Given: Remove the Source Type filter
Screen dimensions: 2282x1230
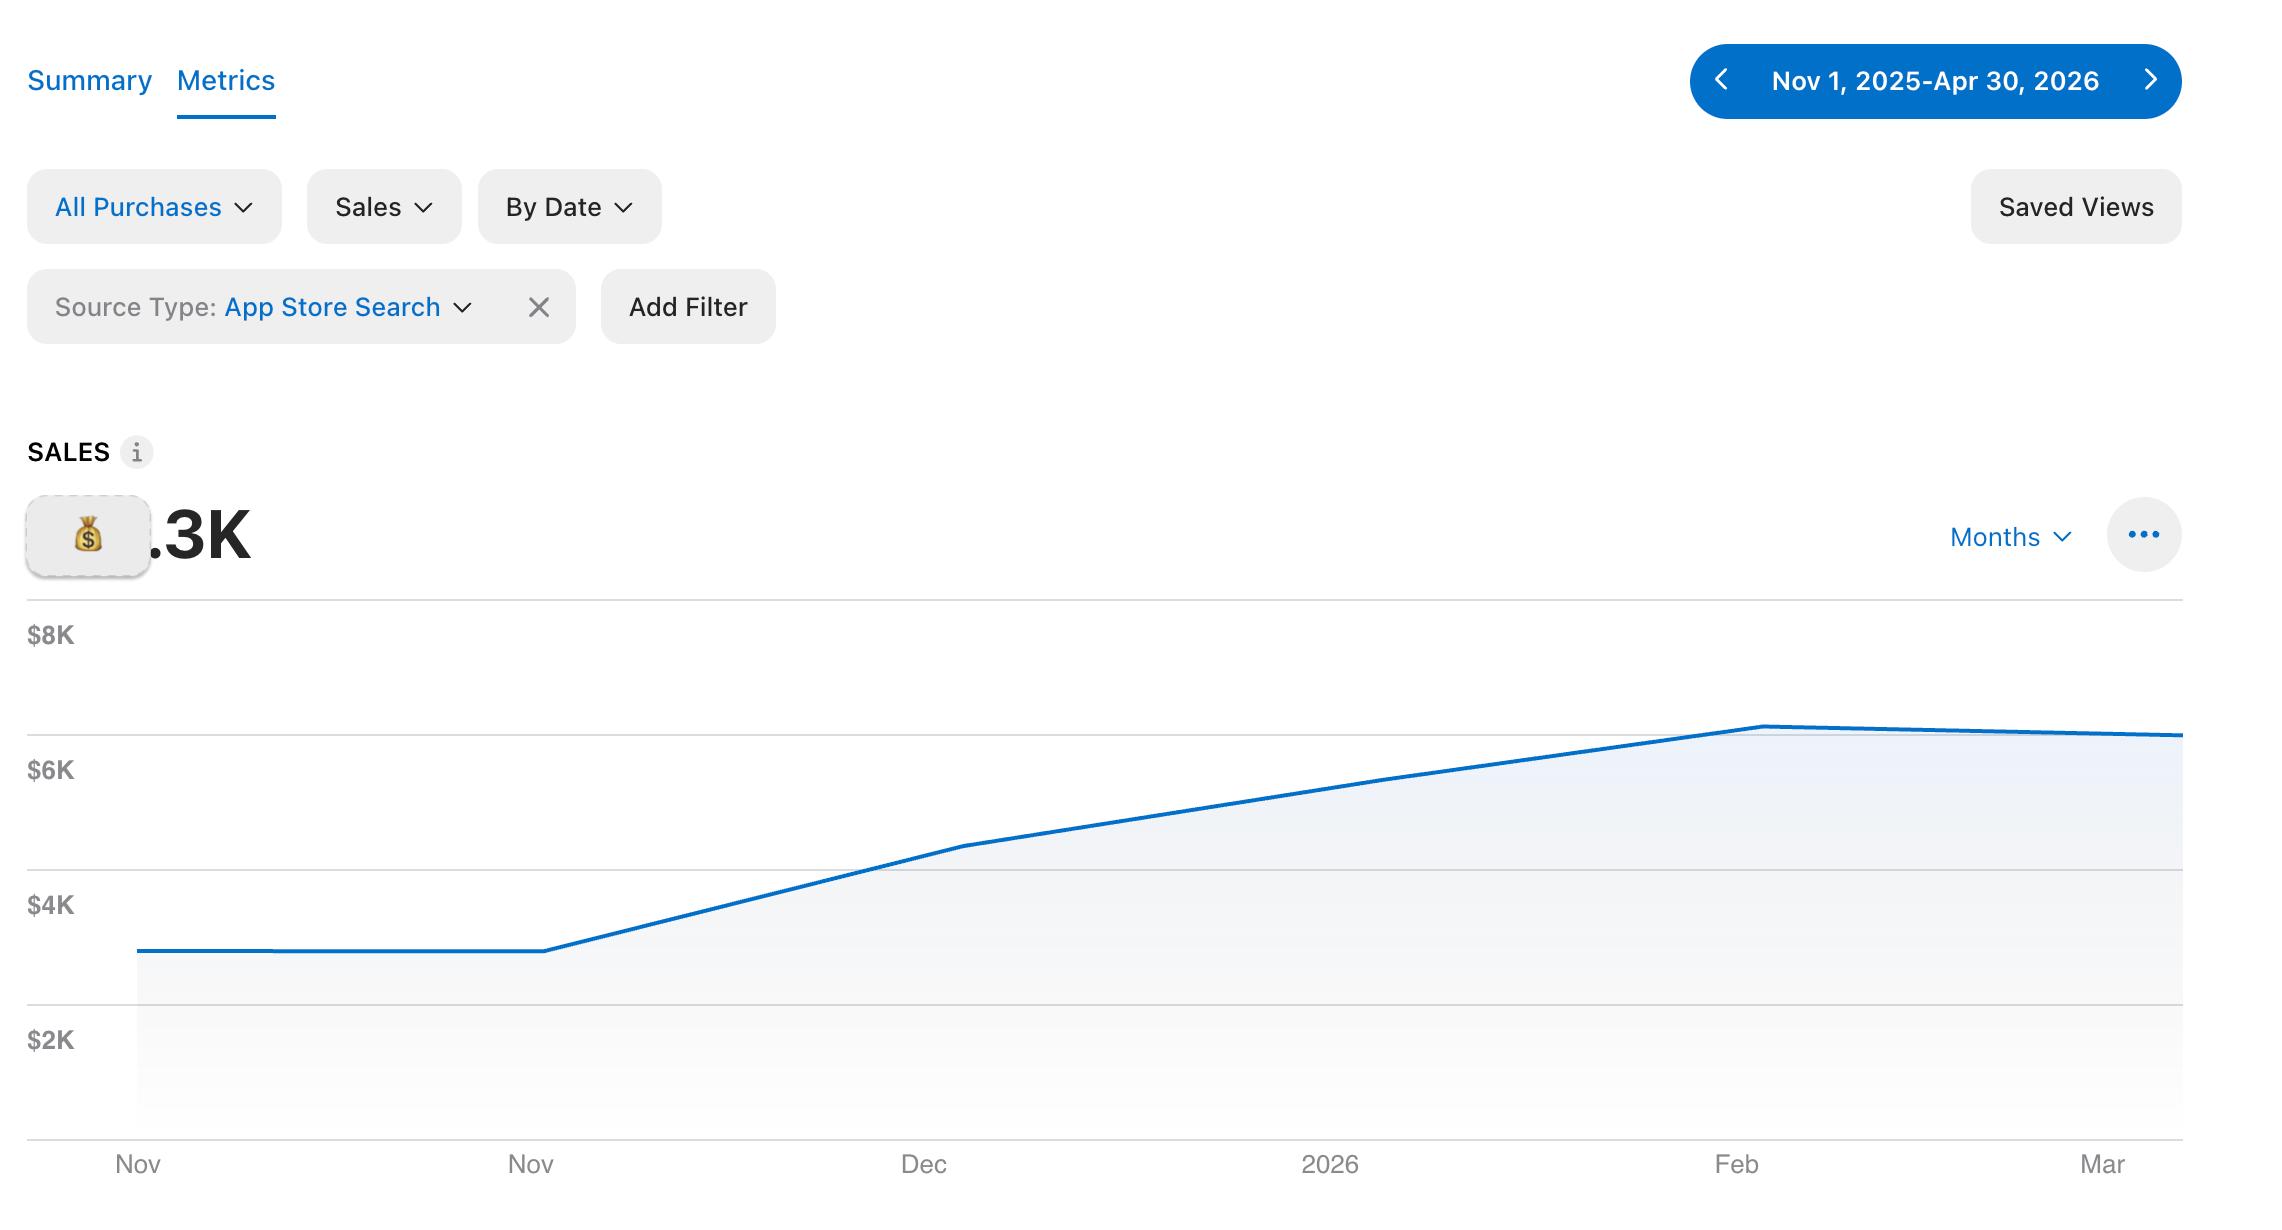Looking at the screenshot, I should (x=539, y=307).
